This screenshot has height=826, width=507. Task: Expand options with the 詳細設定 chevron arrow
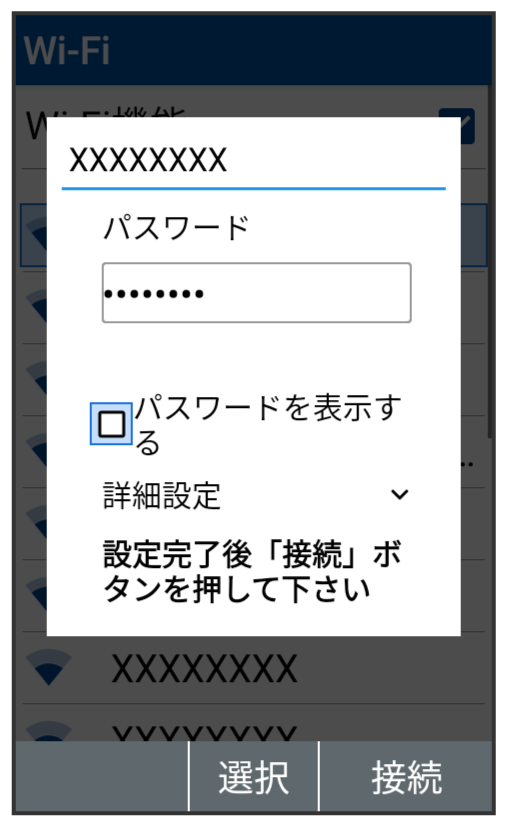[x=399, y=494]
